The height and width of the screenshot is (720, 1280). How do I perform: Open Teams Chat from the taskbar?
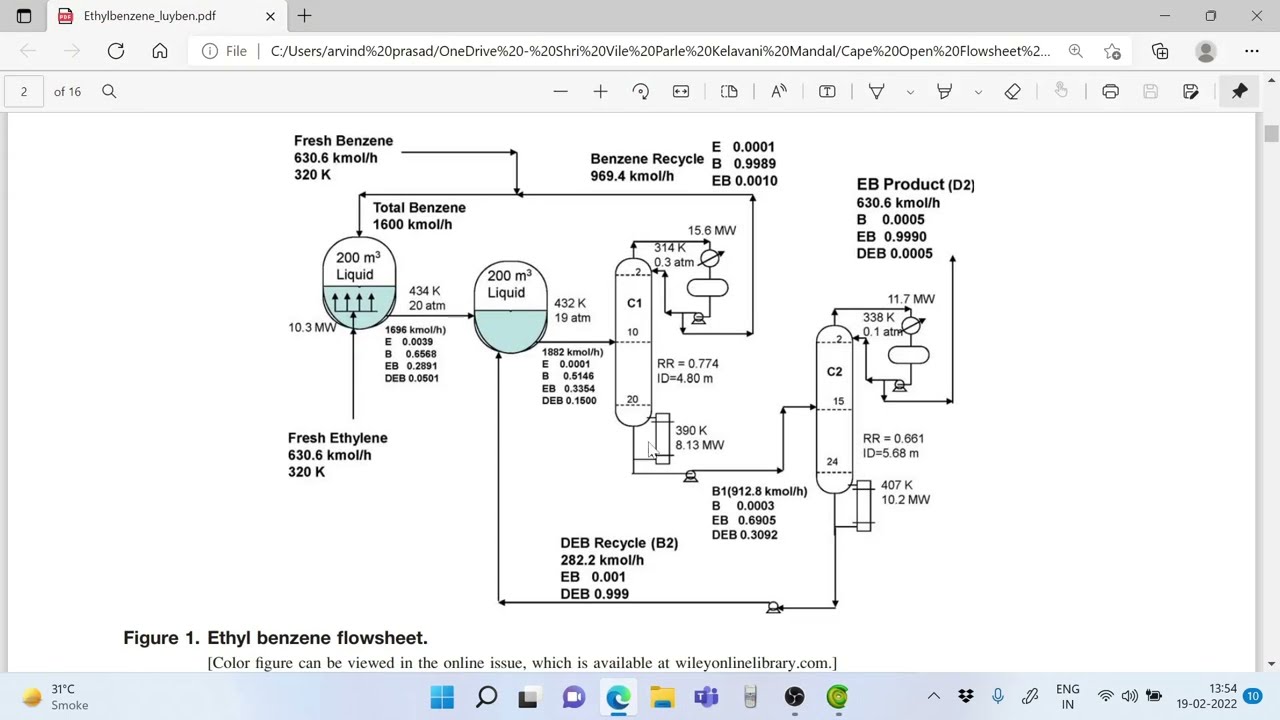[573, 697]
